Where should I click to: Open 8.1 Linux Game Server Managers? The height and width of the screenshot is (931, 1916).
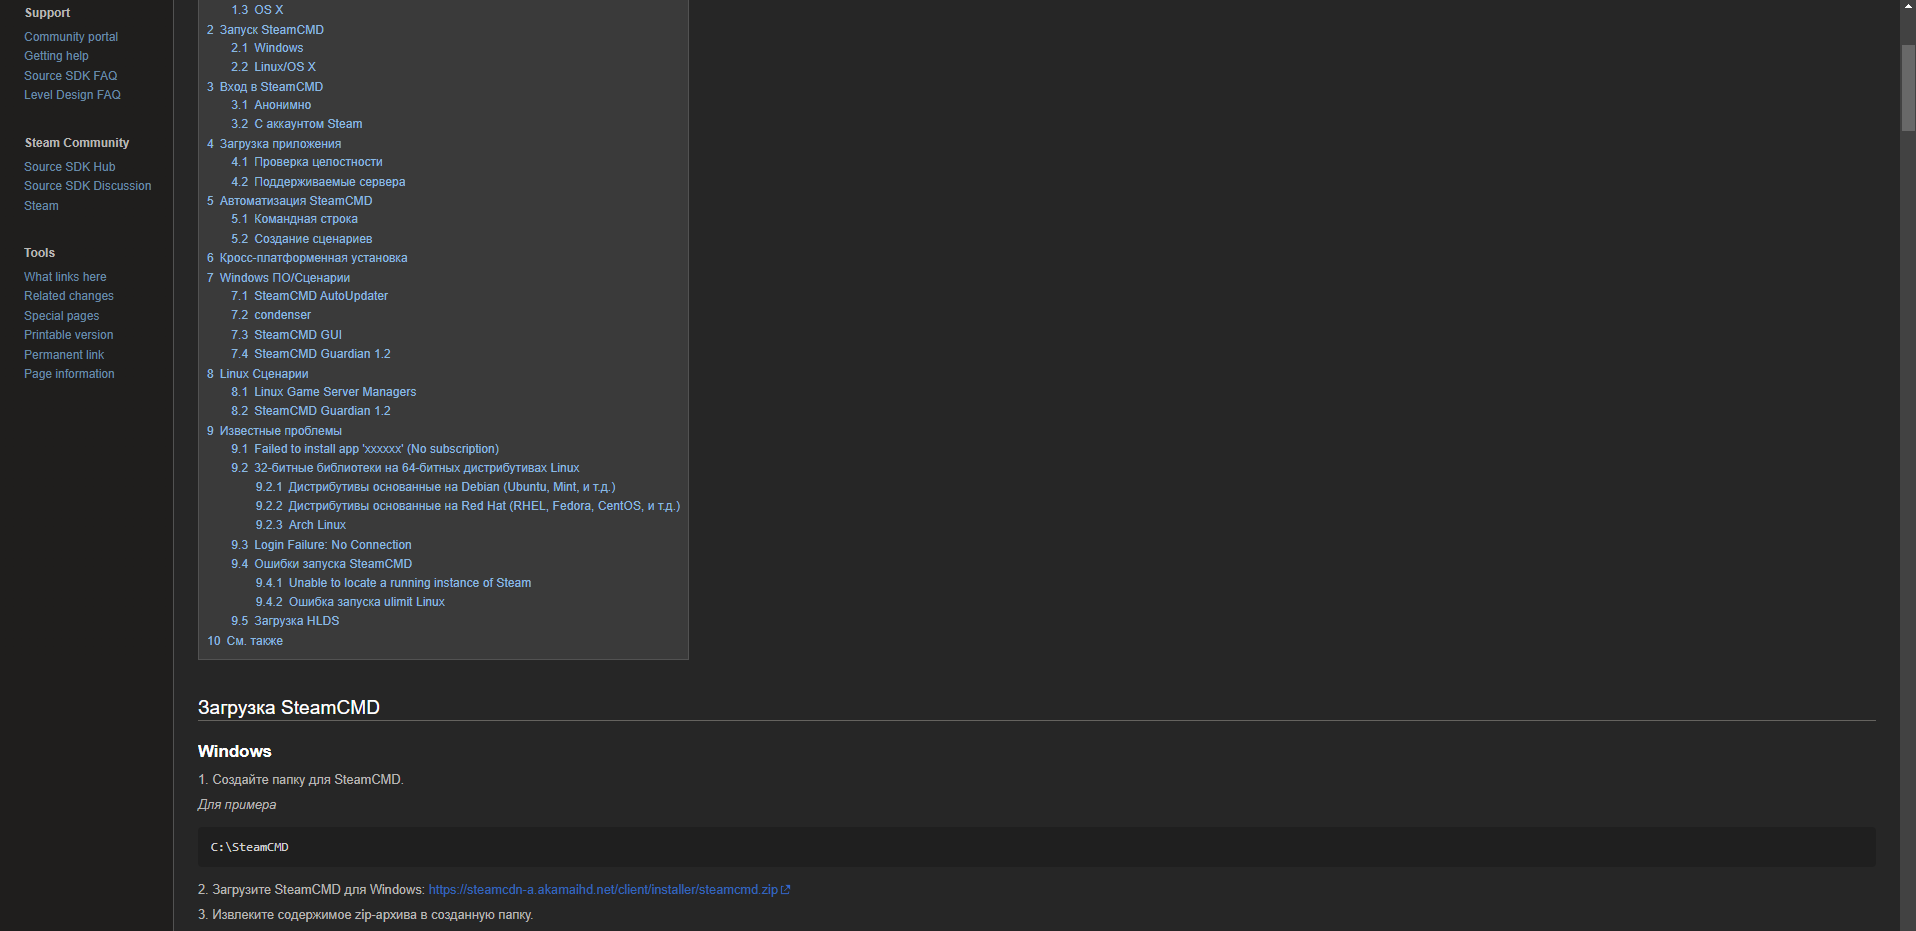(324, 392)
